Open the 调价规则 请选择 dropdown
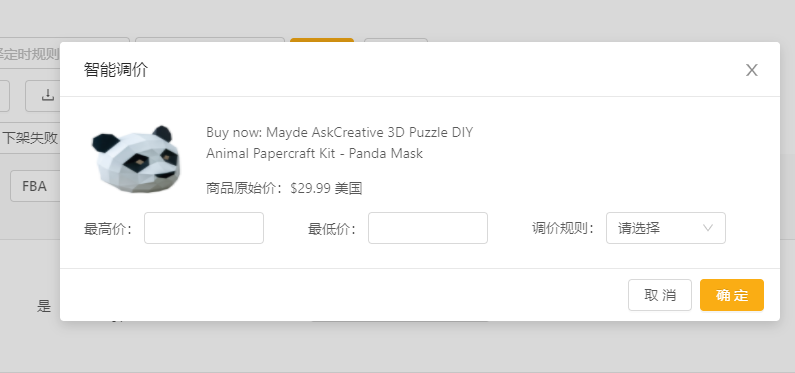The image size is (795, 373). pyautogui.click(x=666, y=228)
